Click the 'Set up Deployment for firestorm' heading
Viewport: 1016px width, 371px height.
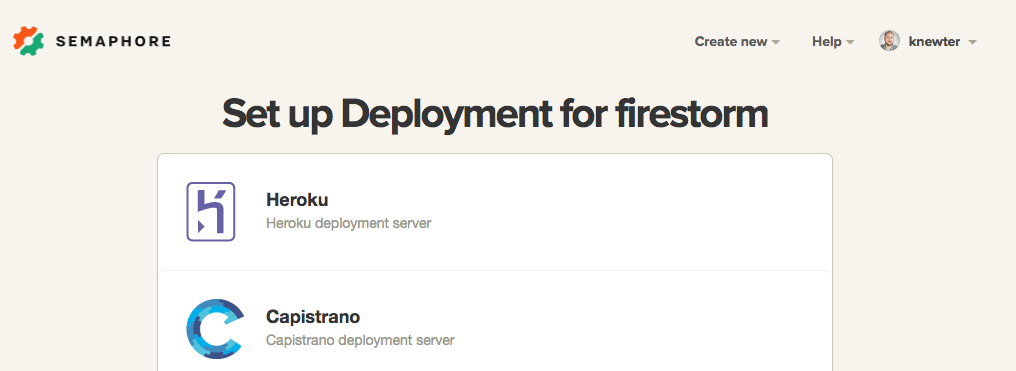[495, 114]
